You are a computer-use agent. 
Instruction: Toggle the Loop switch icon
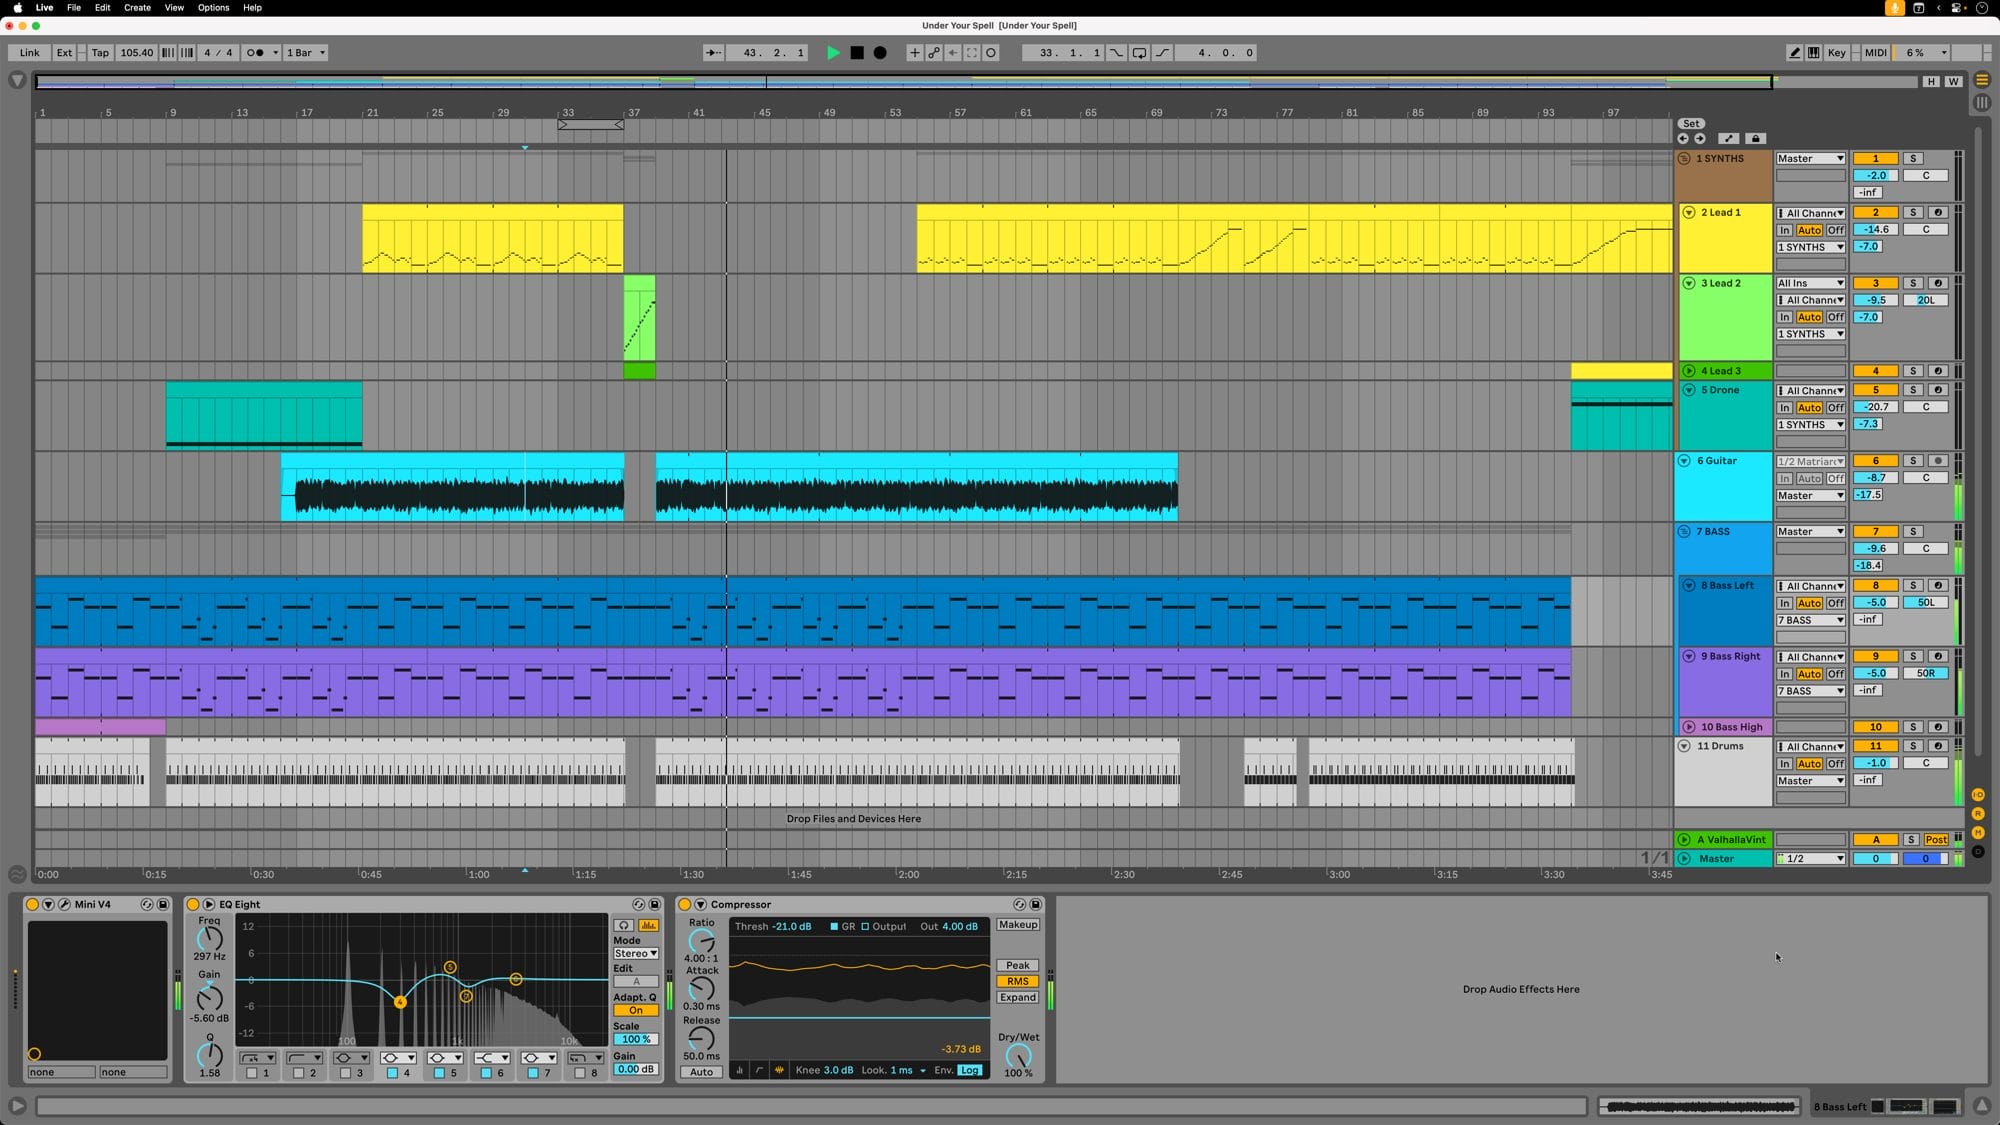pyautogui.click(x=1139, y=53)
